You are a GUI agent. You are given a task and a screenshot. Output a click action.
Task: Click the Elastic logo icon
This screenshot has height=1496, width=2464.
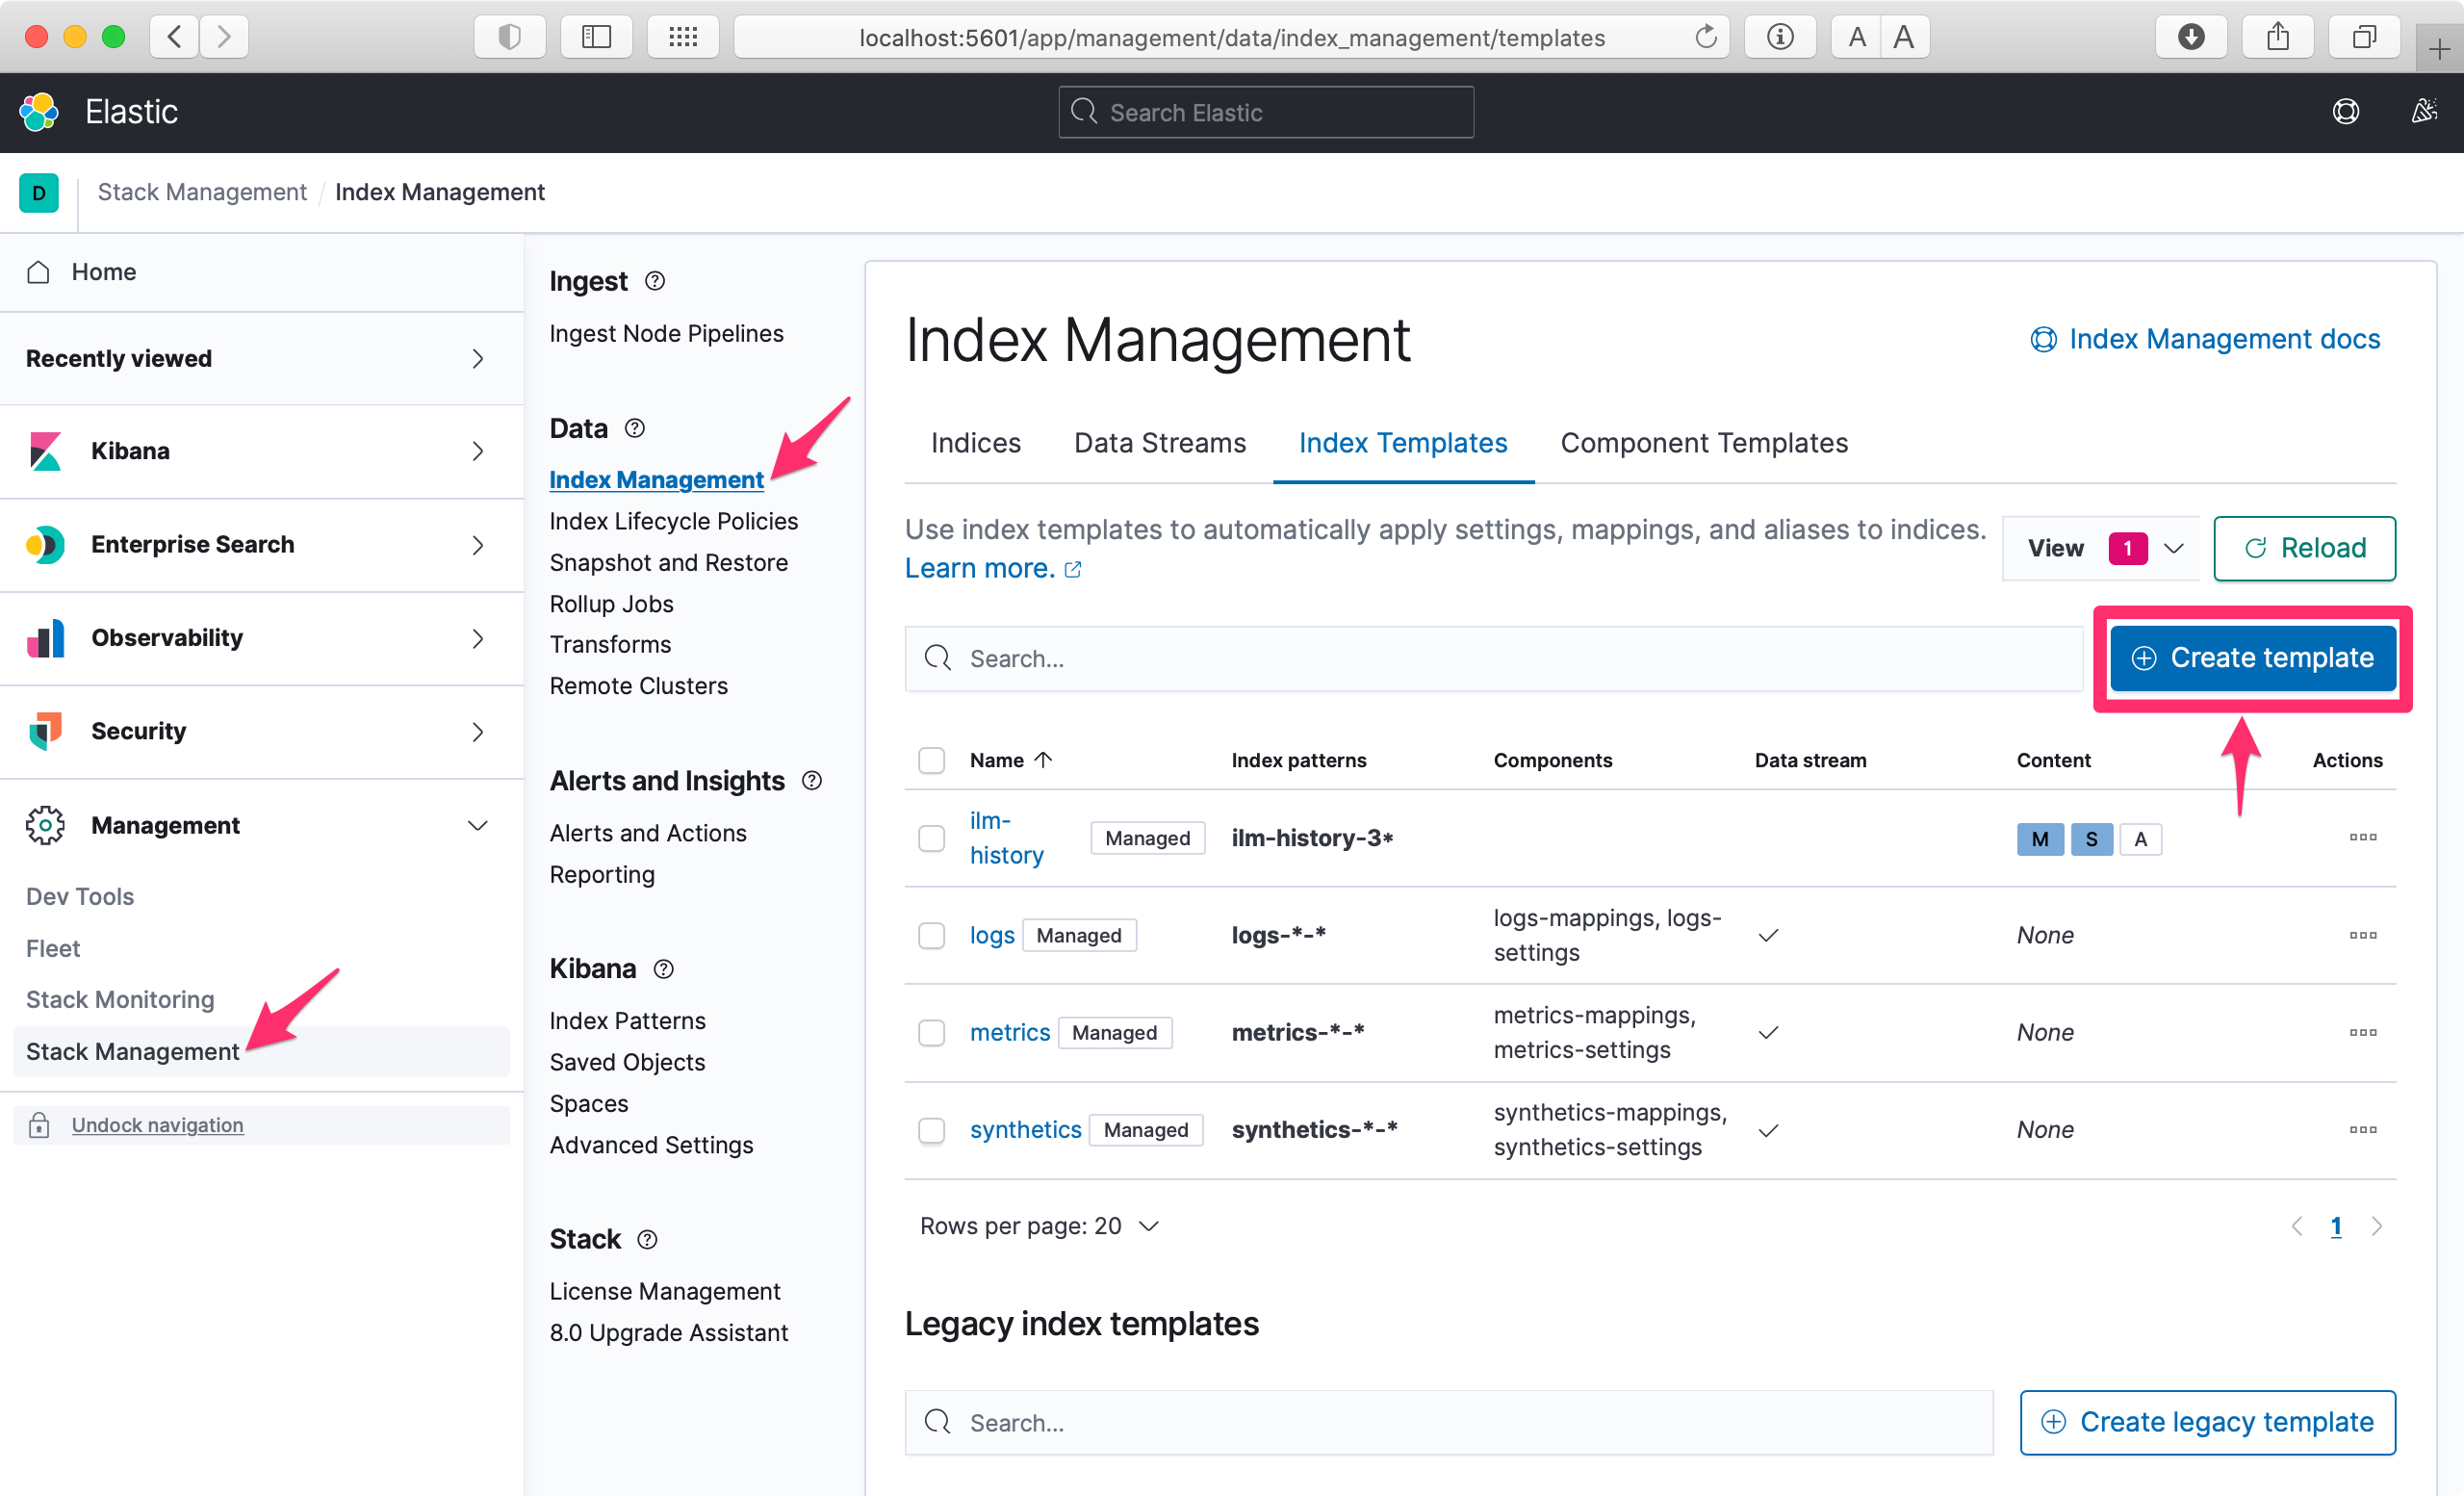(x=40, y=112)
